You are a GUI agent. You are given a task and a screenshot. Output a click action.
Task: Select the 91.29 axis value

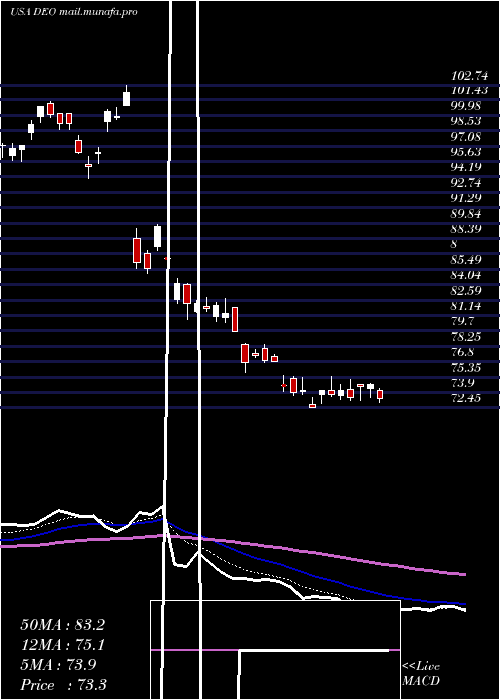(466, 198)
